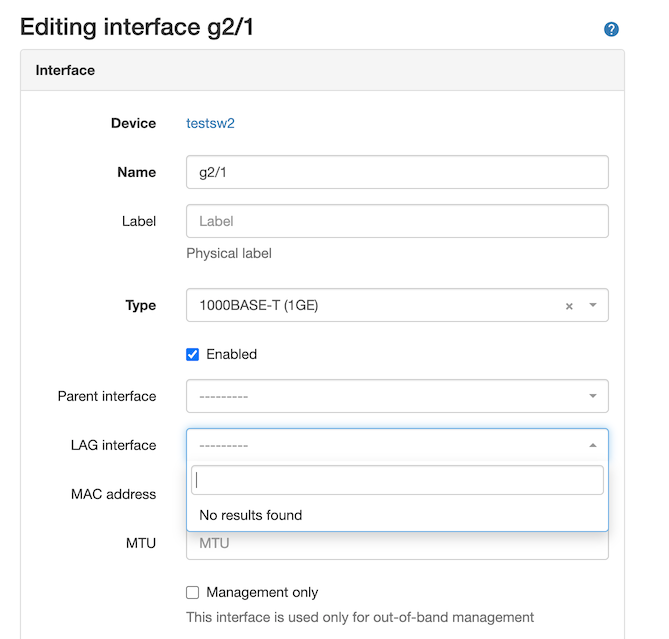The image size is (669, 639).
Task: Open the testsw2 device link
Action: click(x=210, y=124)
